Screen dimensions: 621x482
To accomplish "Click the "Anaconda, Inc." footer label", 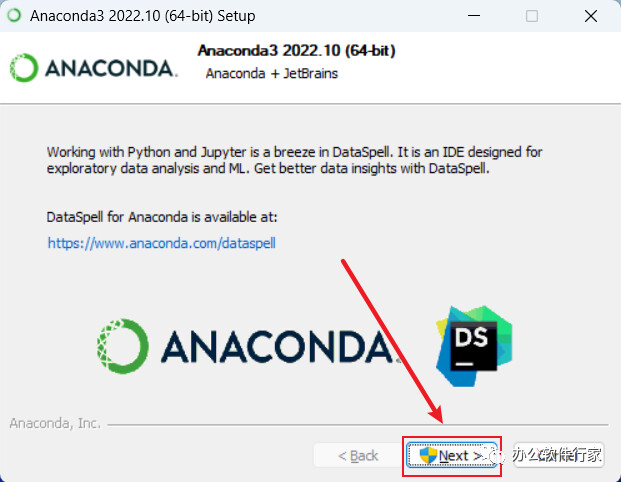I will (x=55, y=423).
